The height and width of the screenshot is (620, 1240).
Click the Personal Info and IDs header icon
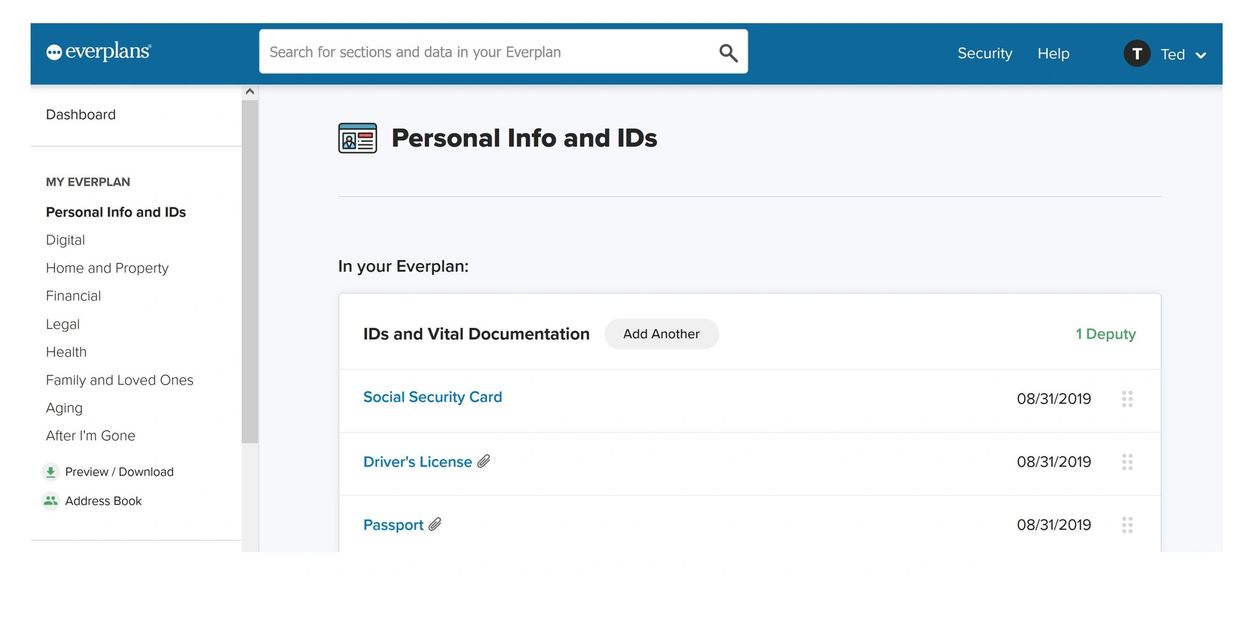click(x=357, y=138)
